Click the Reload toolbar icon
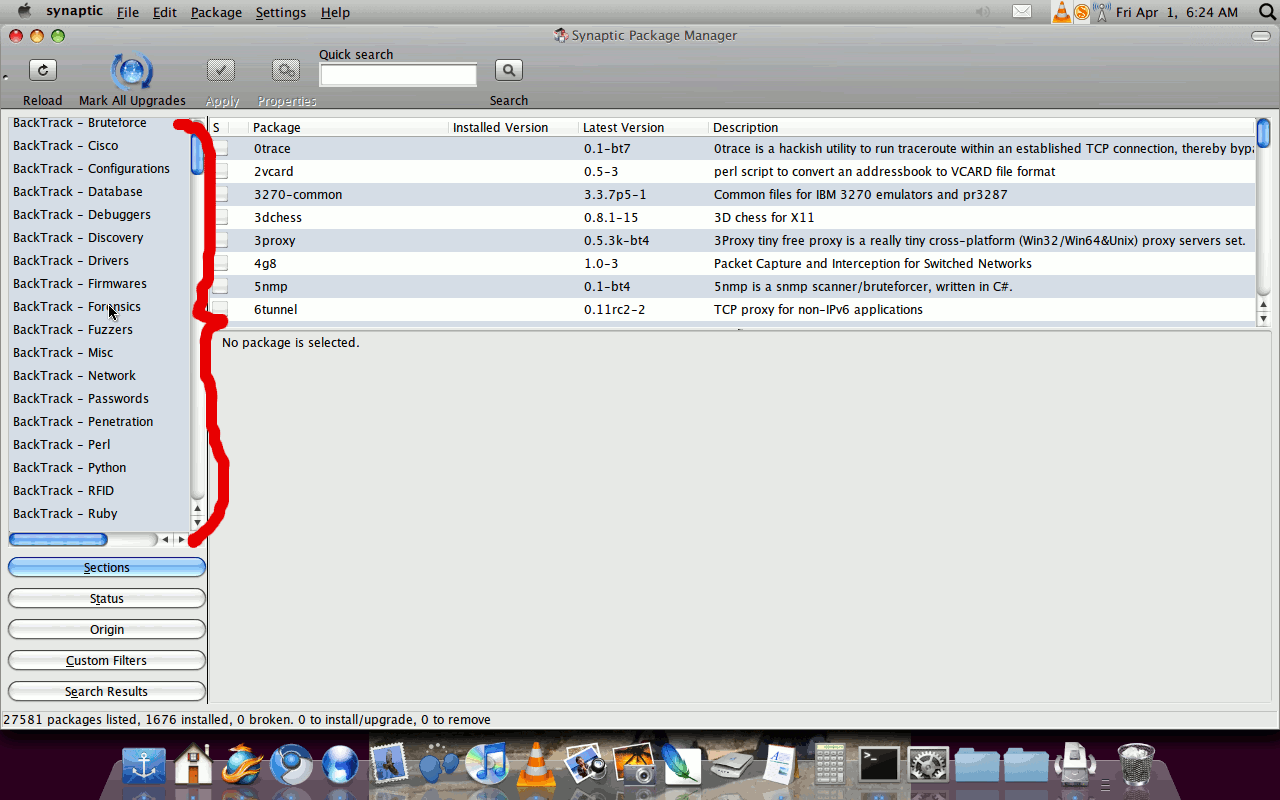The image size is (1280, 800). pyautogui.click(x=42, y=70)
